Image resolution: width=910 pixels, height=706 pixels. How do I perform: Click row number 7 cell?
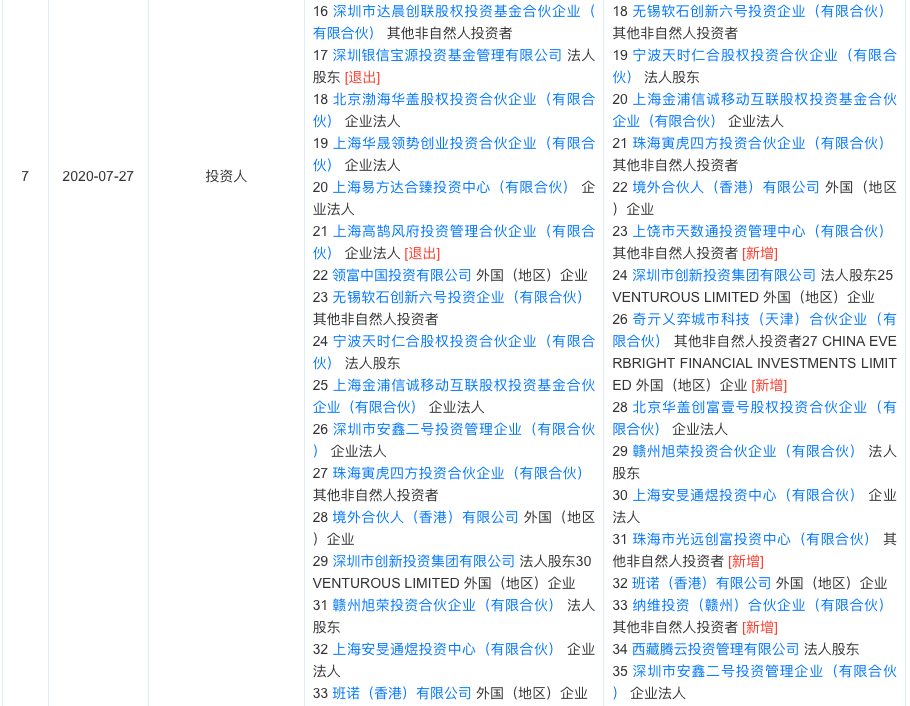tap(25, 176)
